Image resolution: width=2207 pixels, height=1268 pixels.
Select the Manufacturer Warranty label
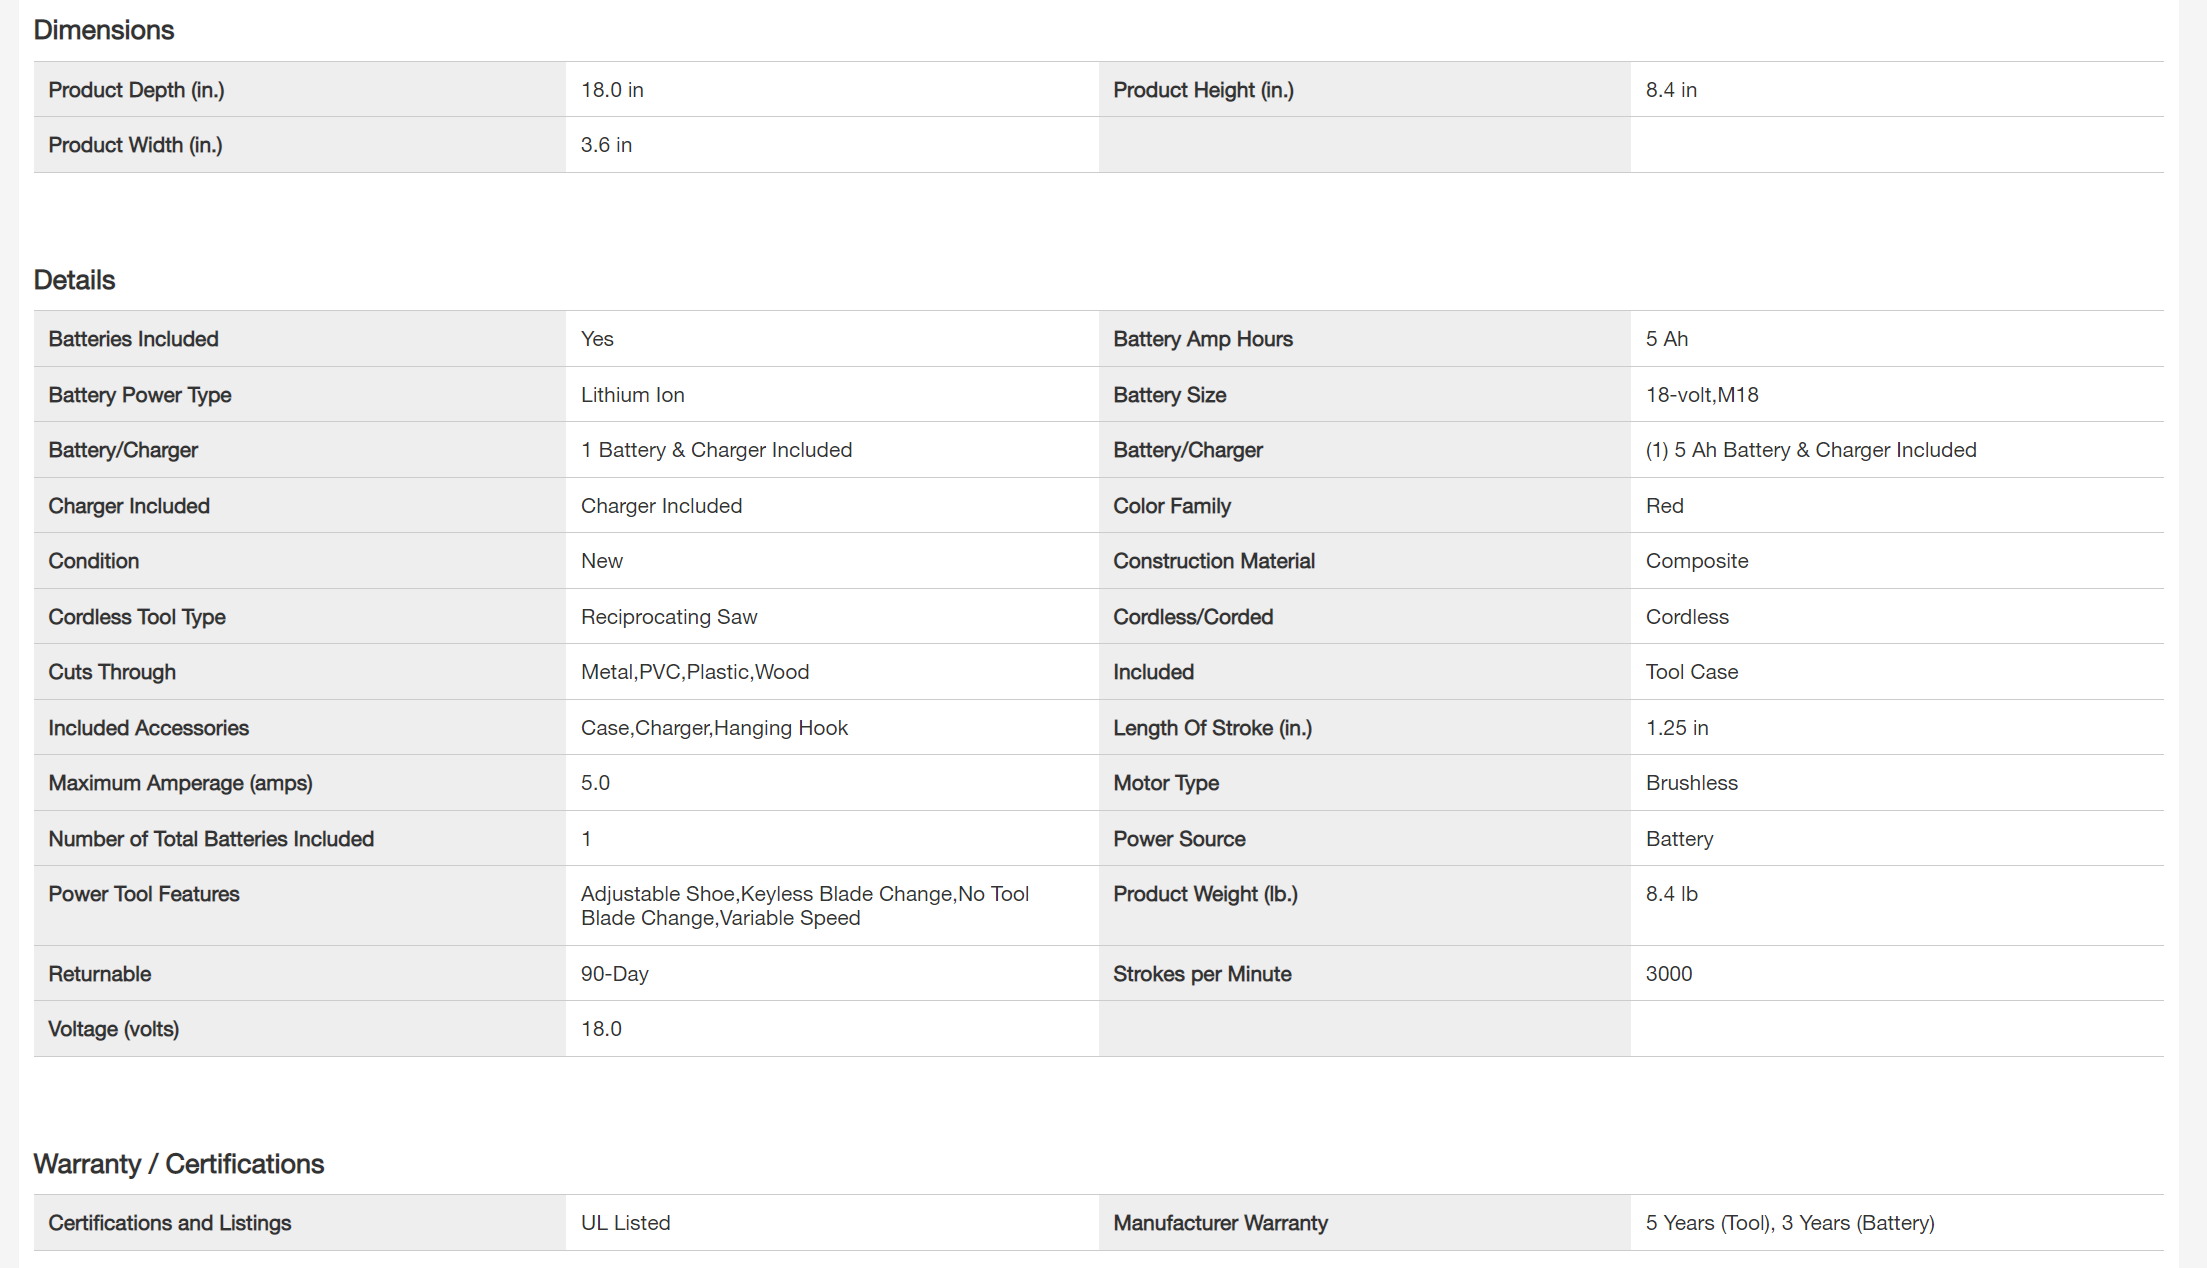pos(1220,1223)
